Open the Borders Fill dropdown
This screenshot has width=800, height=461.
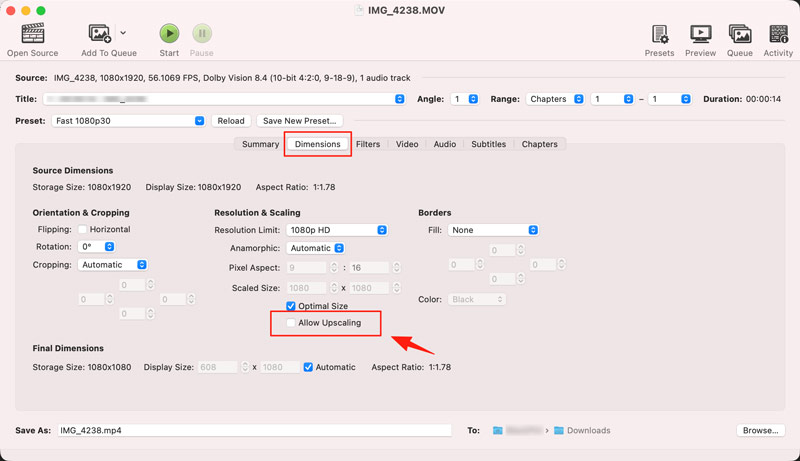492,230
